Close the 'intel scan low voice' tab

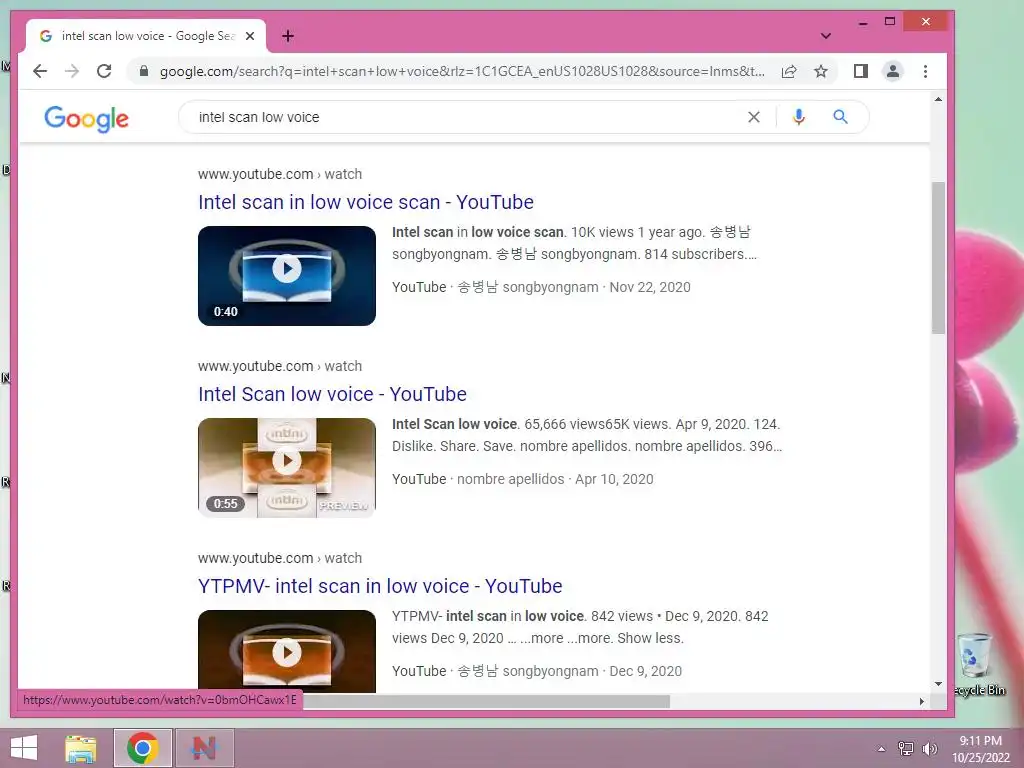pyautogui.click(x=249, y=36)
